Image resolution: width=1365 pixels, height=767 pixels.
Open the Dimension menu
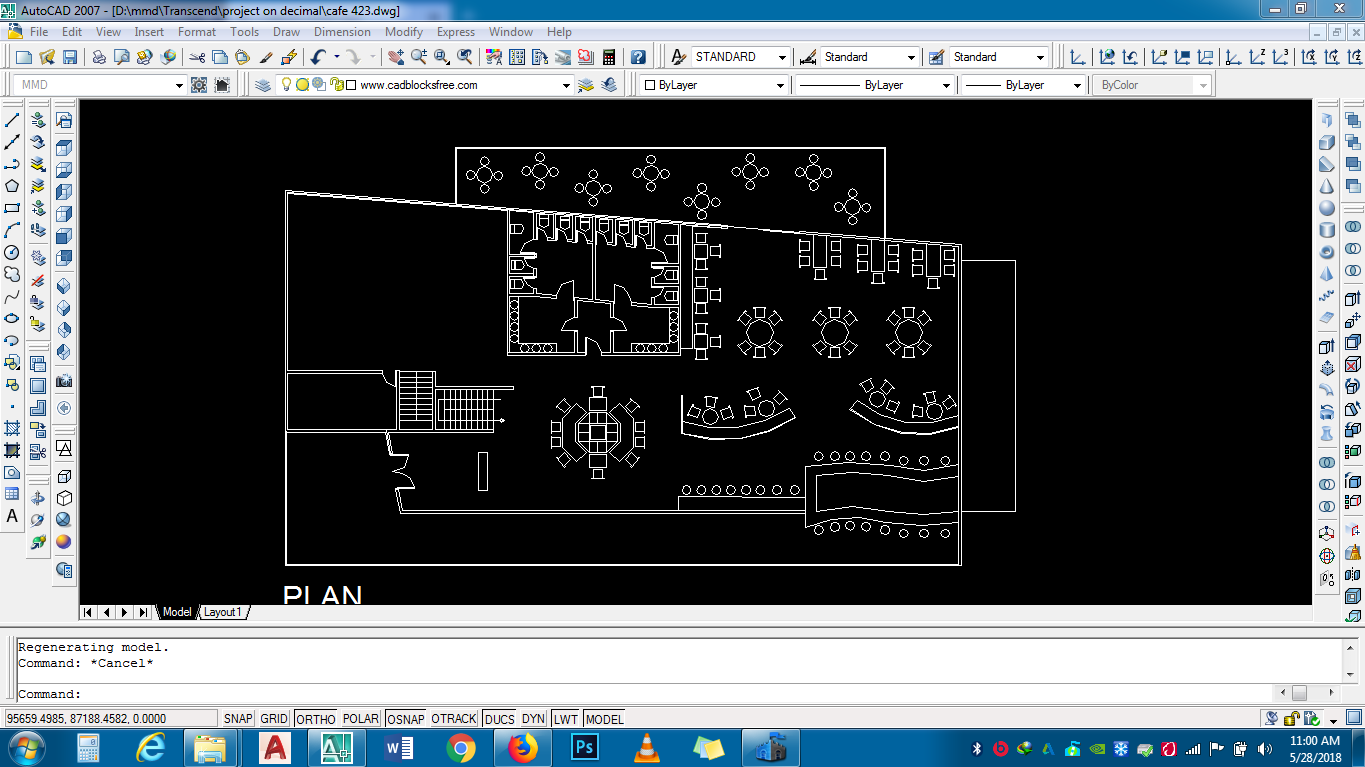coord(342,32)
